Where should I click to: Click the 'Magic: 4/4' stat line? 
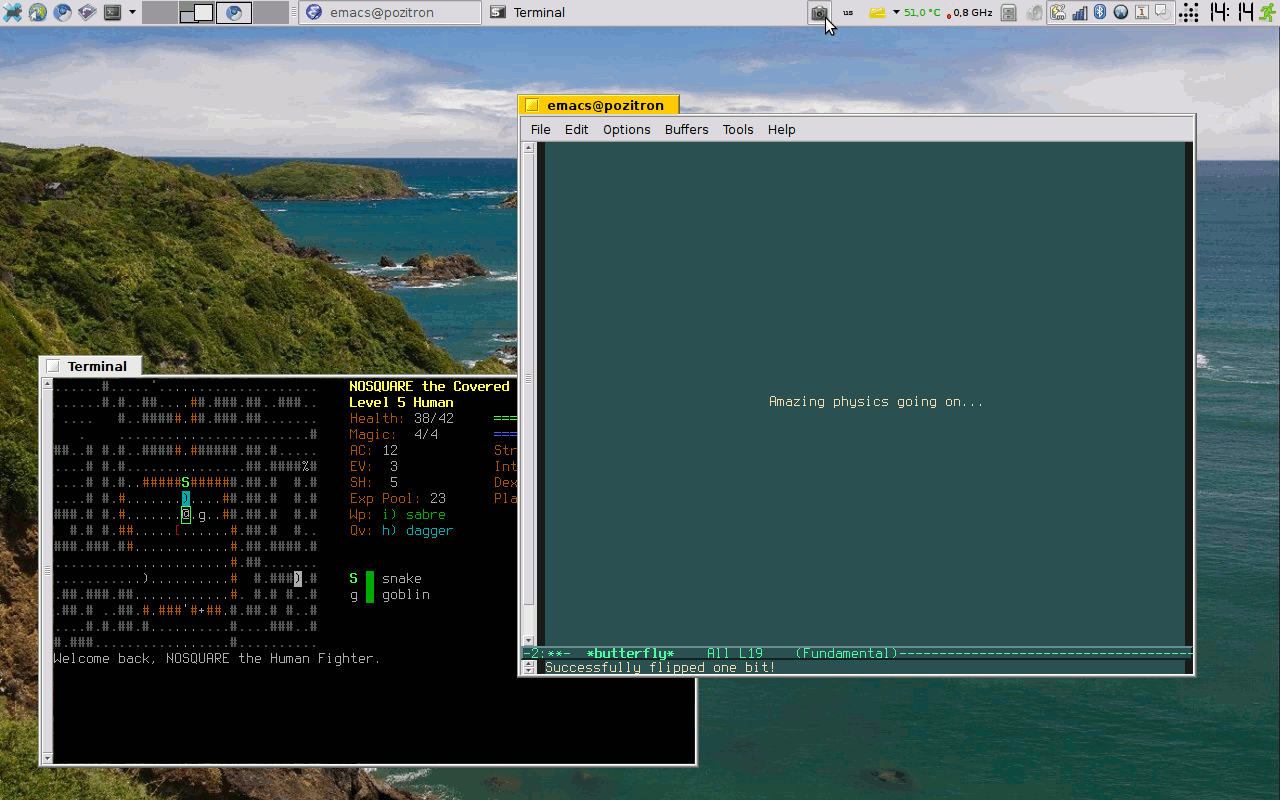click(394, 435)
